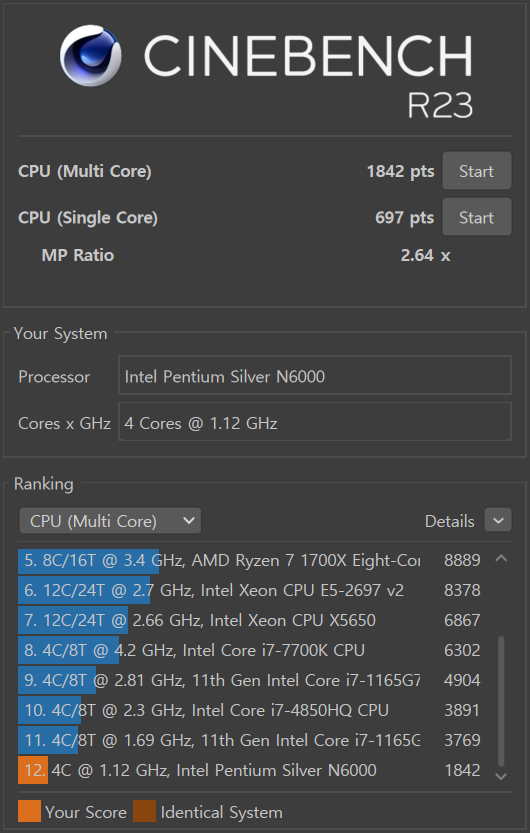The image size is (530, 833).
Task: Click ranking list scroll down arrow
Action: 501,776
